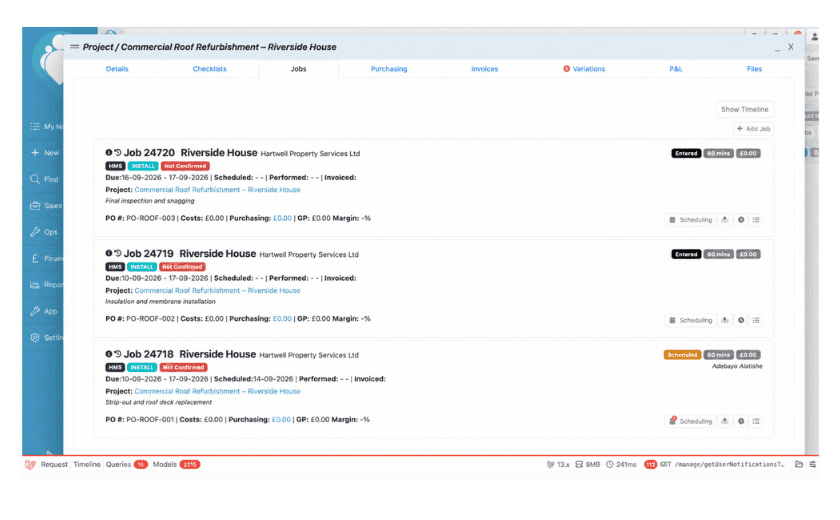Open the list icon button on Job 24718
This screenshot has height=520, width=840.
756,421
